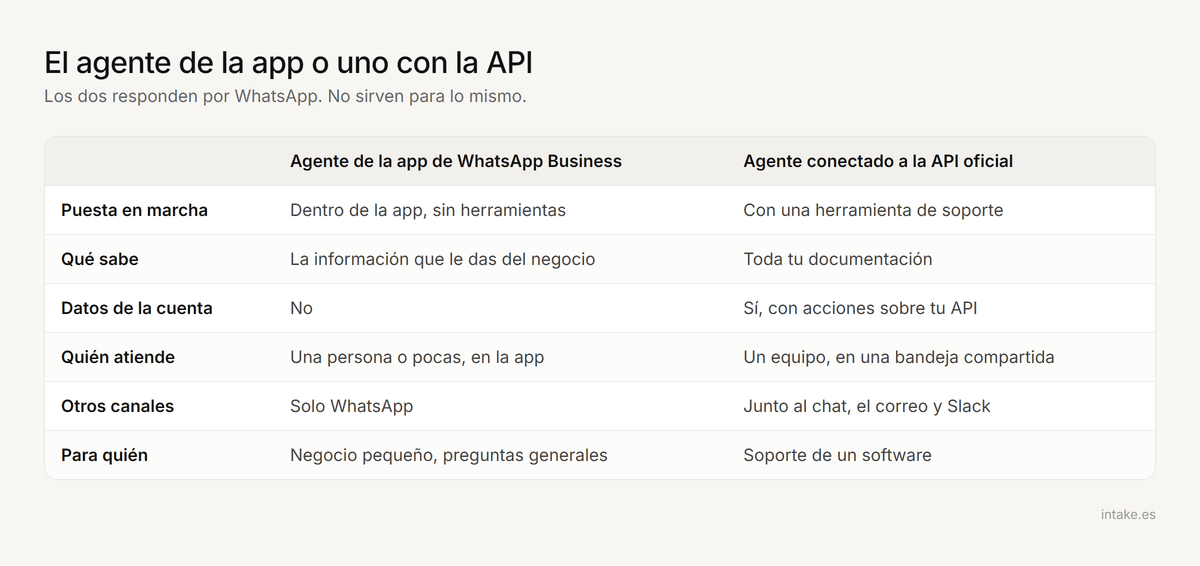
Task: Select column header 'Agente conectado a la API oficial'
Action: tap(878, 161)
